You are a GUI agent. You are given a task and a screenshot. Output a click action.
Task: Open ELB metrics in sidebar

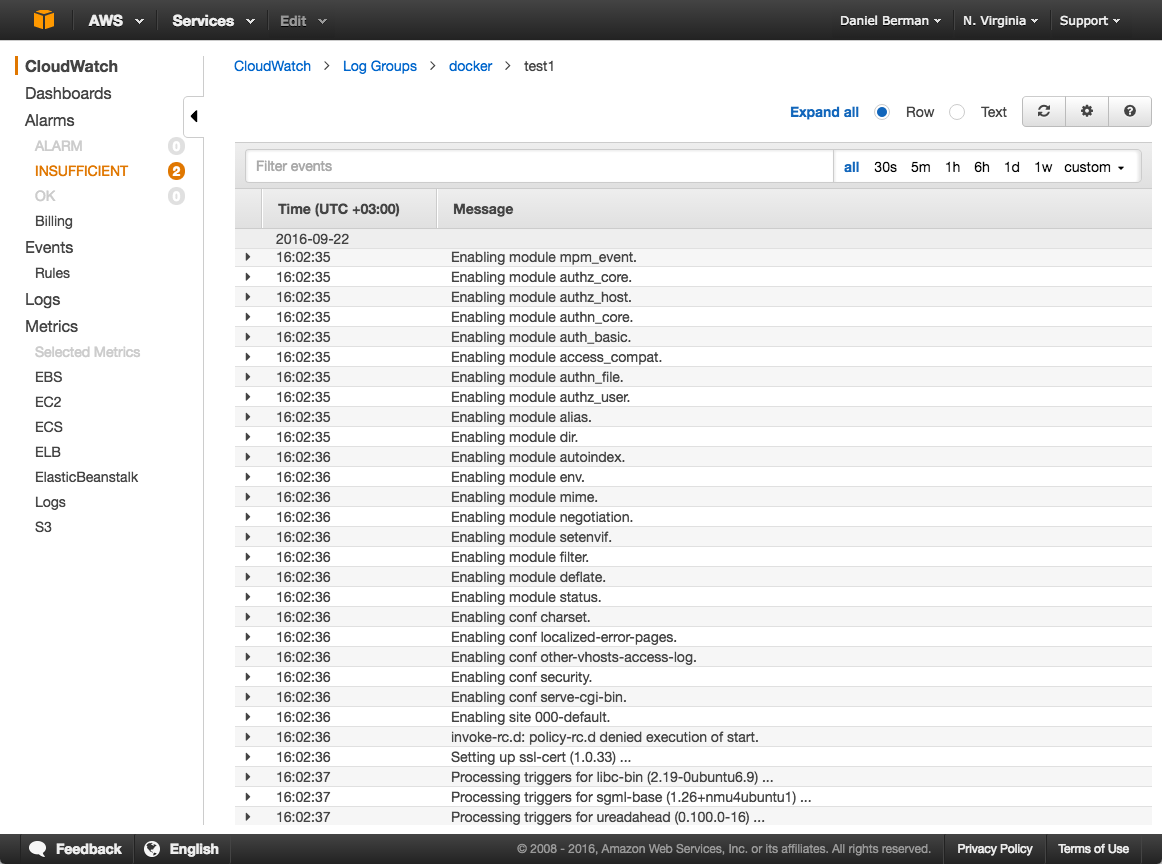pos(47,452)
